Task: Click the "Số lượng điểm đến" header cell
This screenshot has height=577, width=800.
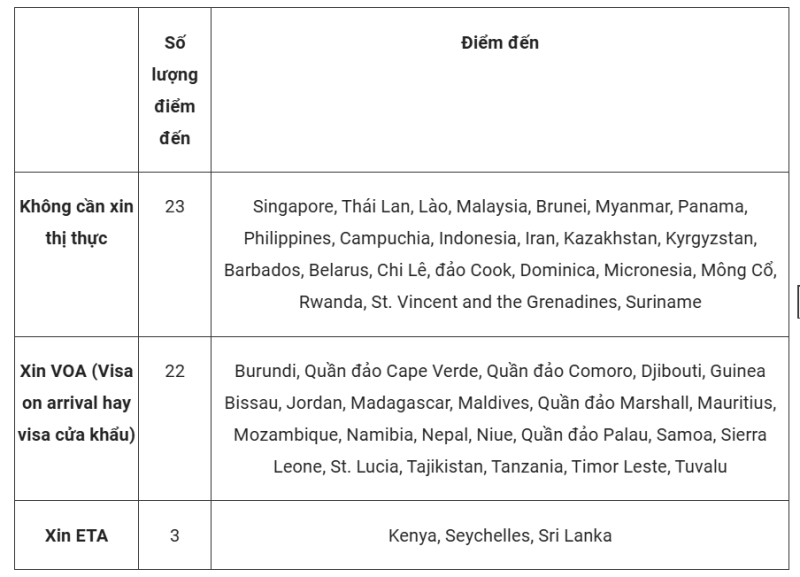Action: coord(174,91)
